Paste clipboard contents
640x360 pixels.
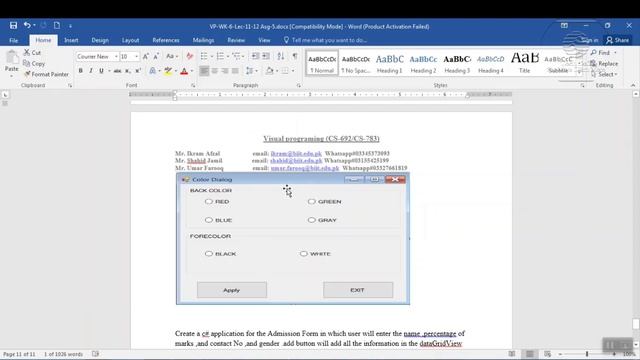point(11,62)
